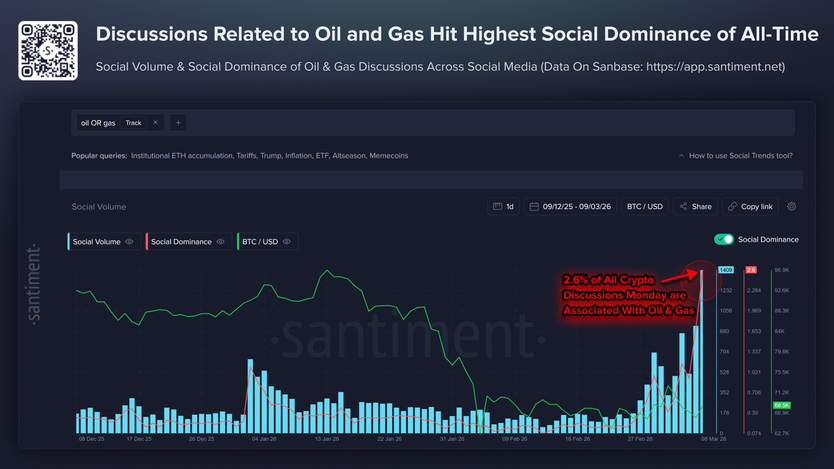
Task: Open the 1d interval selector
Action: tap(503, 206)
